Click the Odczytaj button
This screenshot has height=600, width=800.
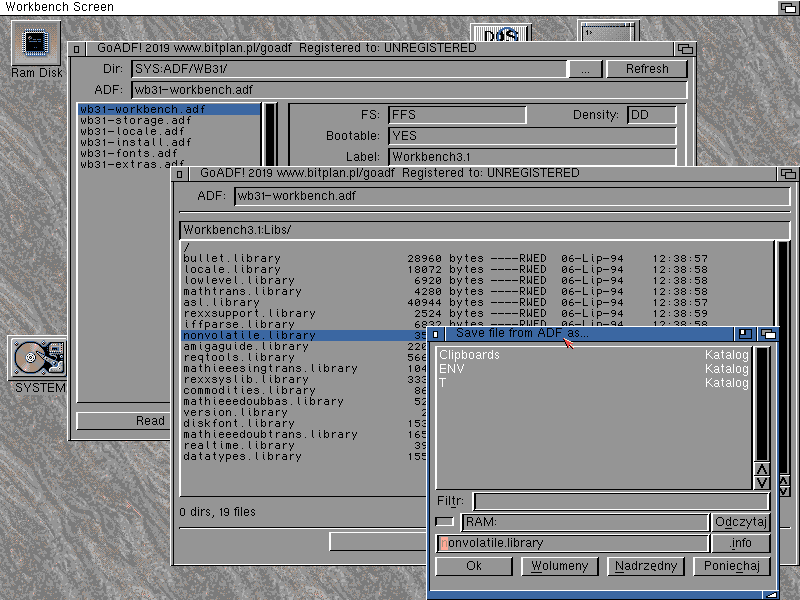tap(741, 522)
